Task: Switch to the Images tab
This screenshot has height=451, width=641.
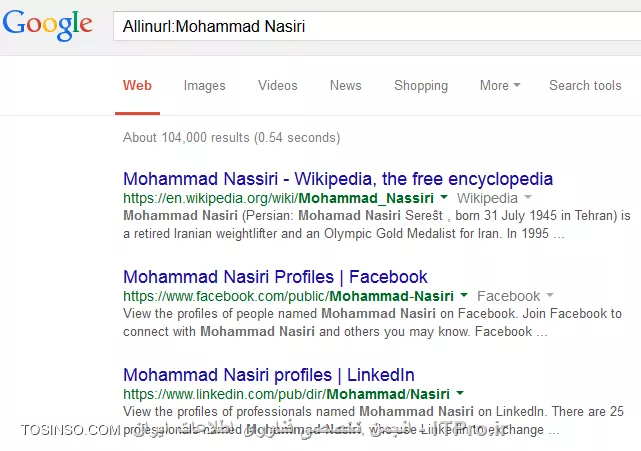Action: (x=204, y=85)
